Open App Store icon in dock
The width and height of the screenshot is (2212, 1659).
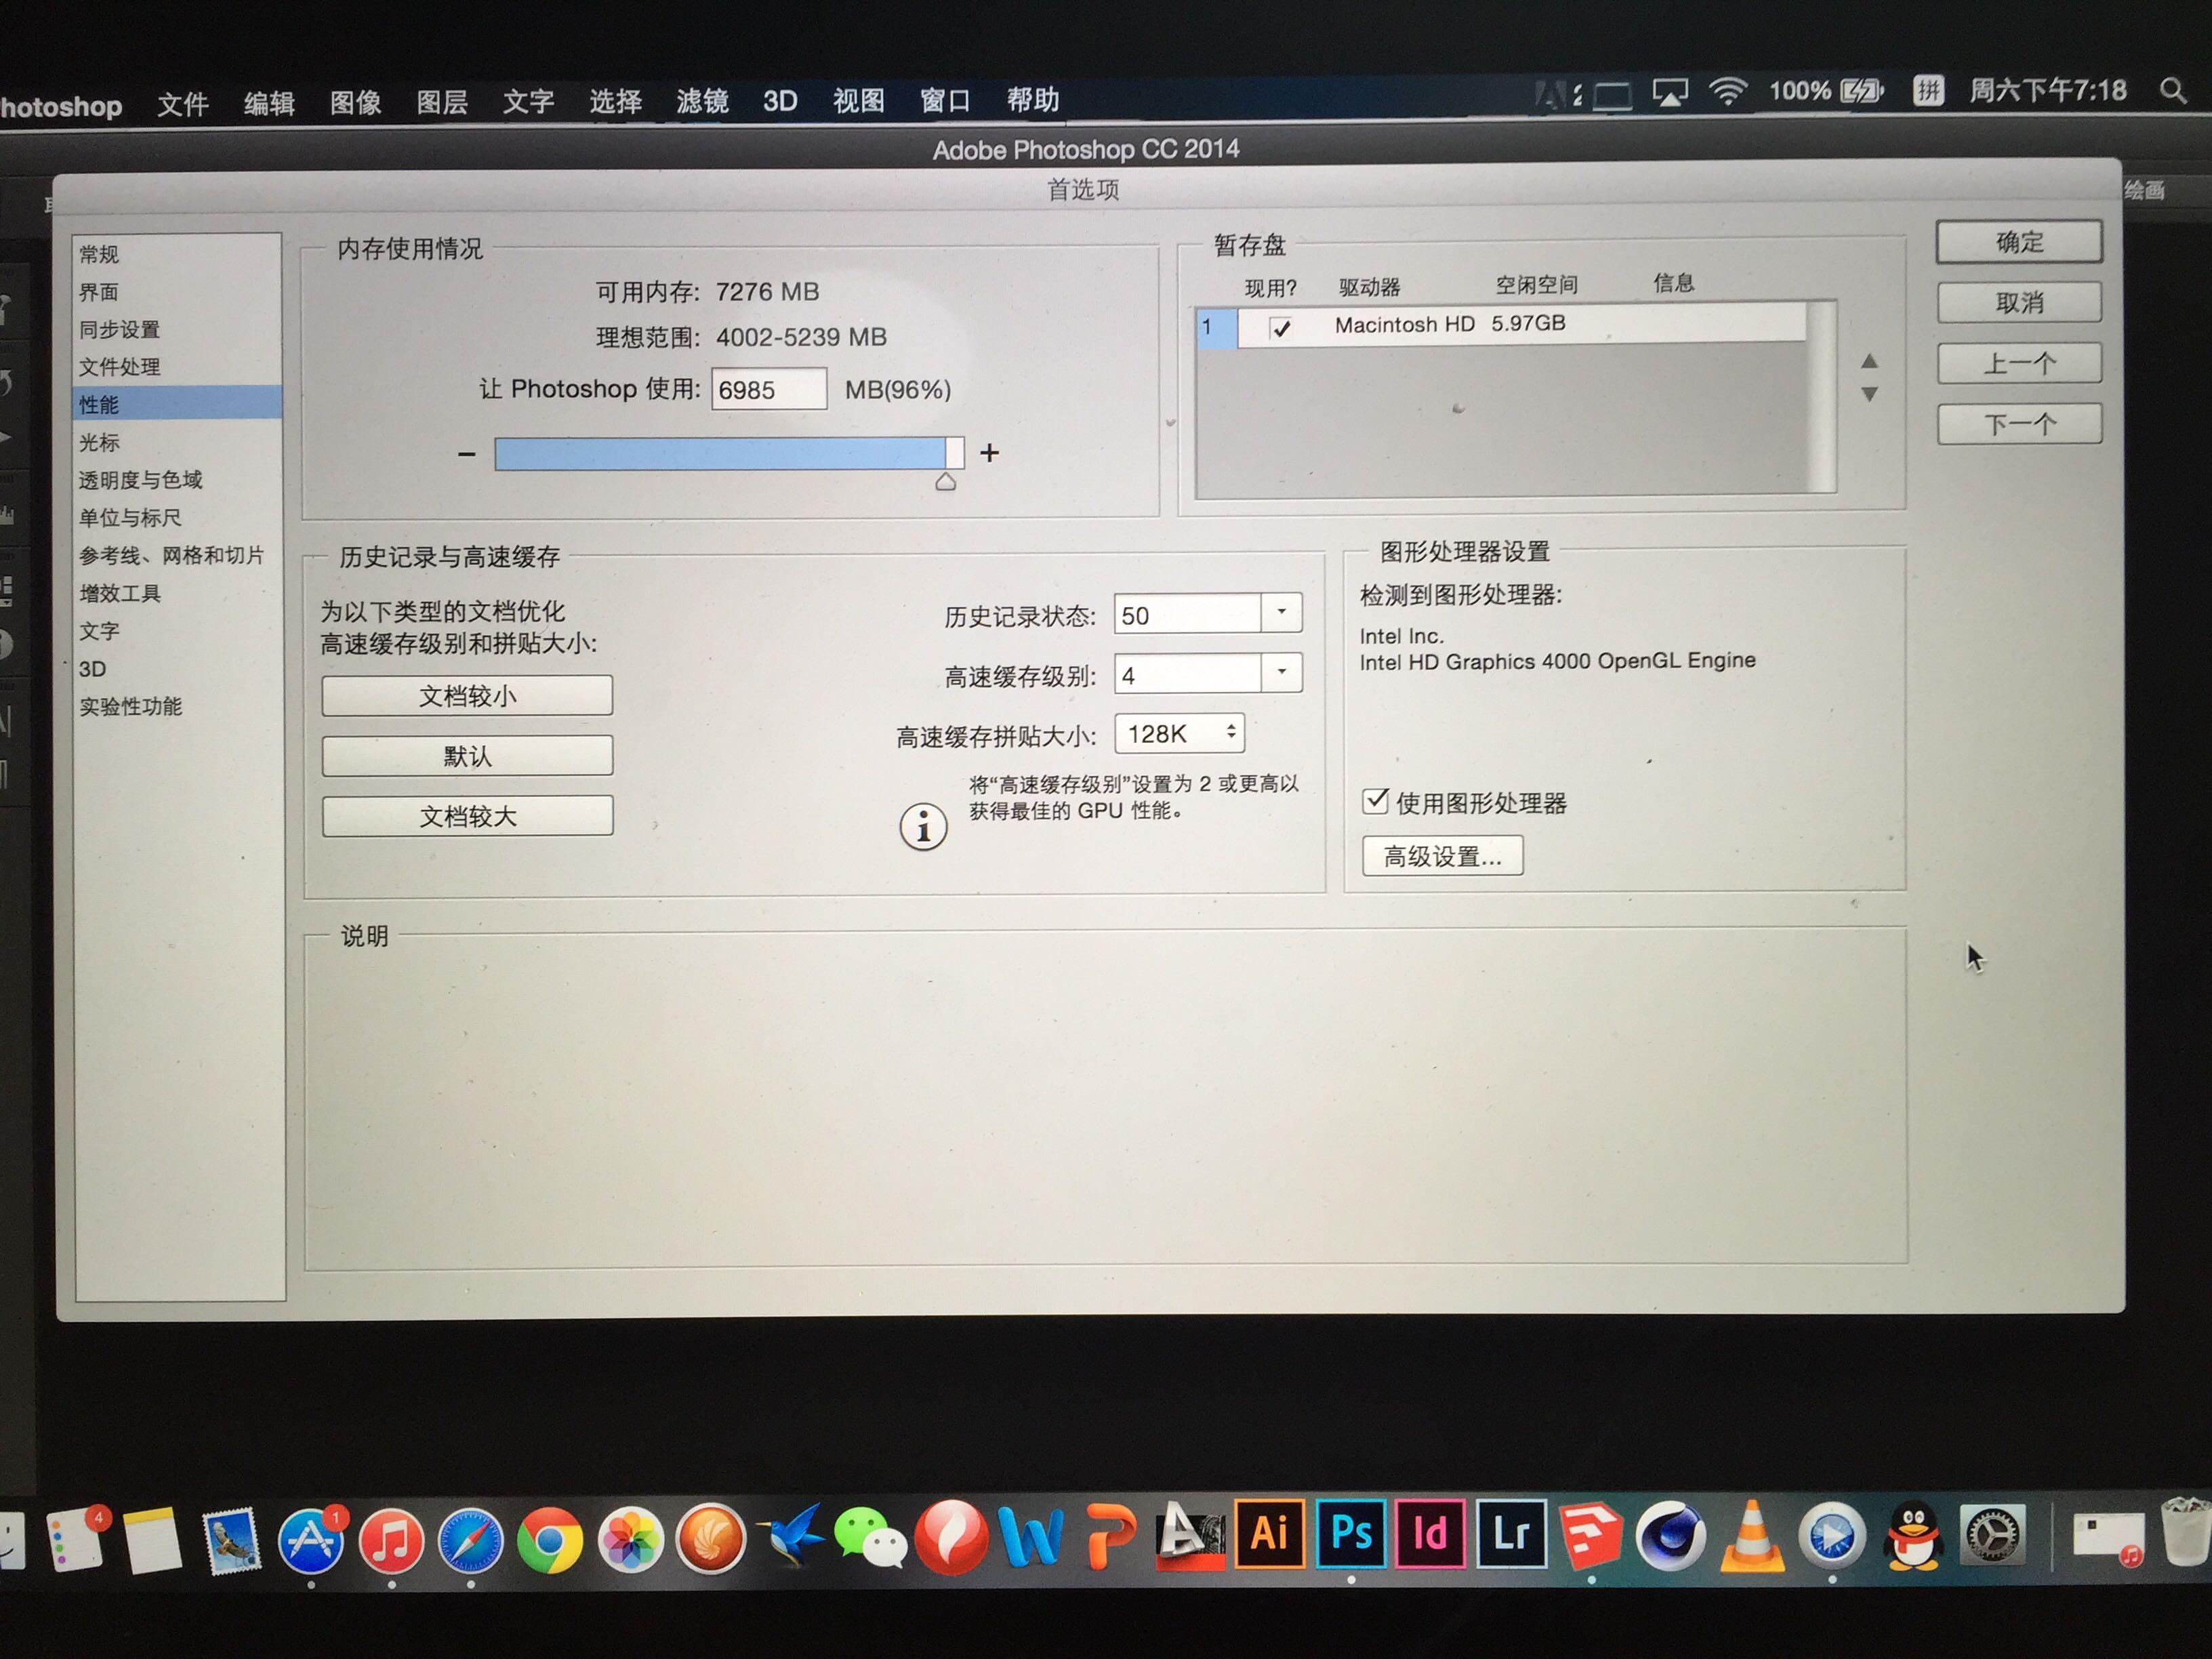coord(311,1540)
